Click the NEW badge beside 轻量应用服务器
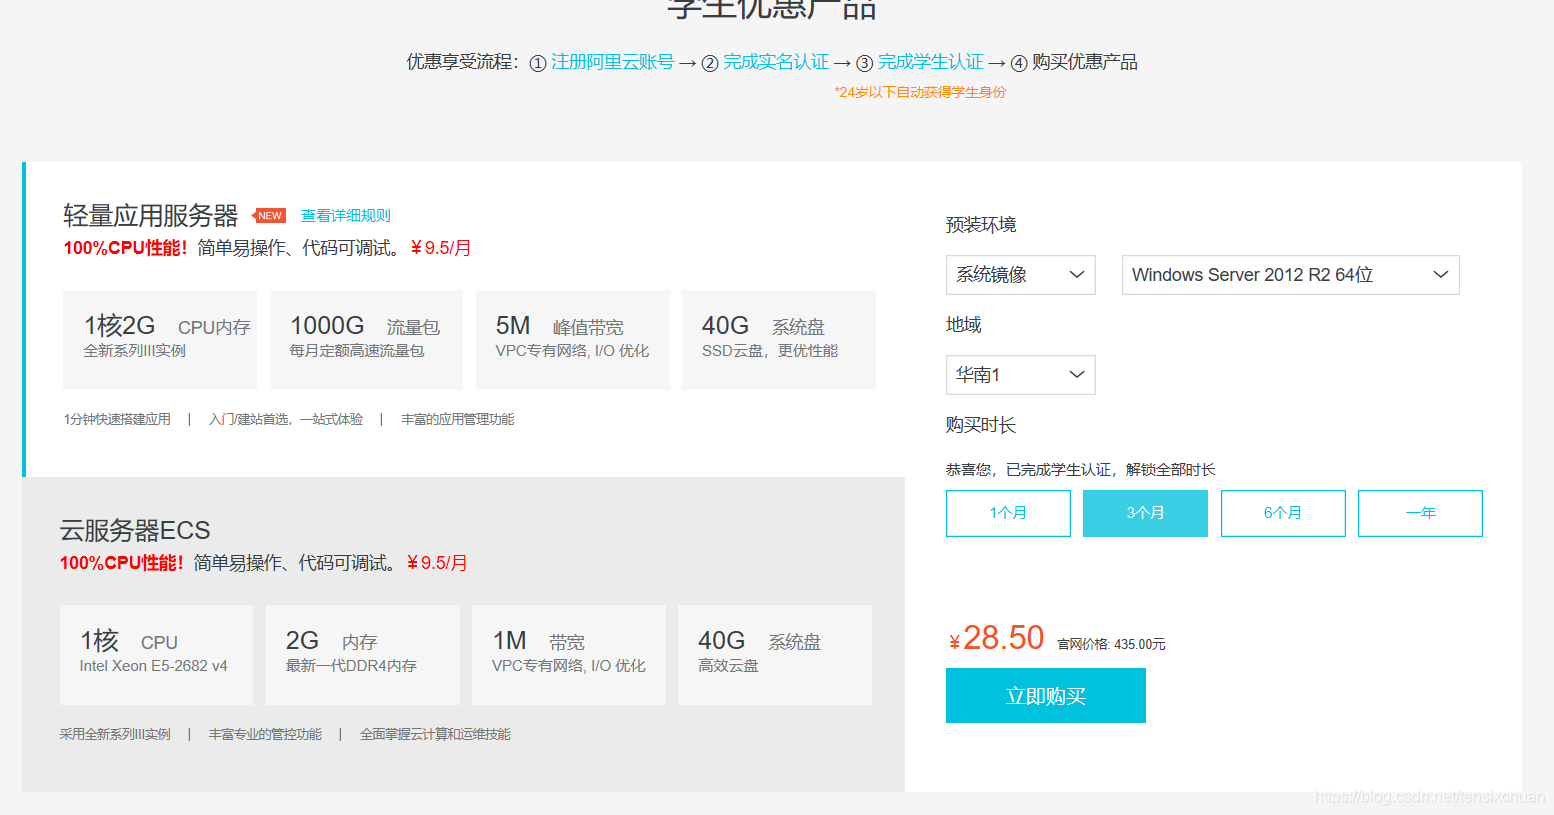This screenshot has width=1554, height=815. pyautogui.click(x=270, y=216)
